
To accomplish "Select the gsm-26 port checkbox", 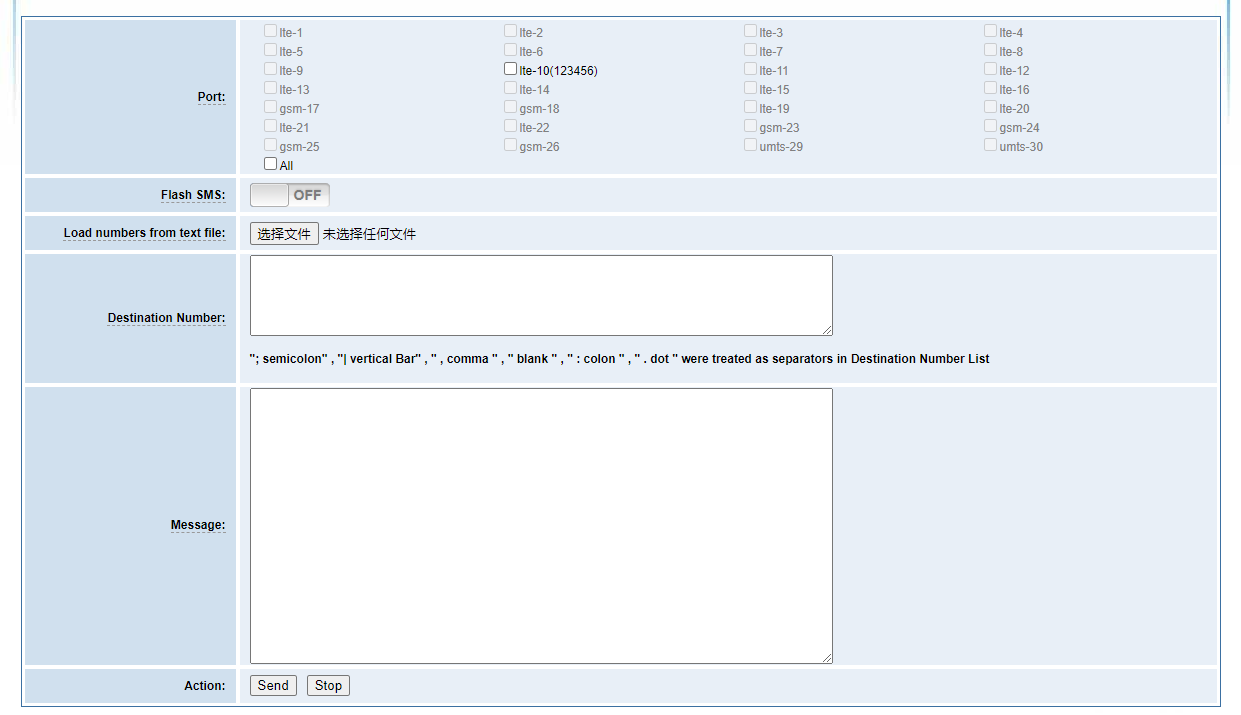I will (511, 145).
